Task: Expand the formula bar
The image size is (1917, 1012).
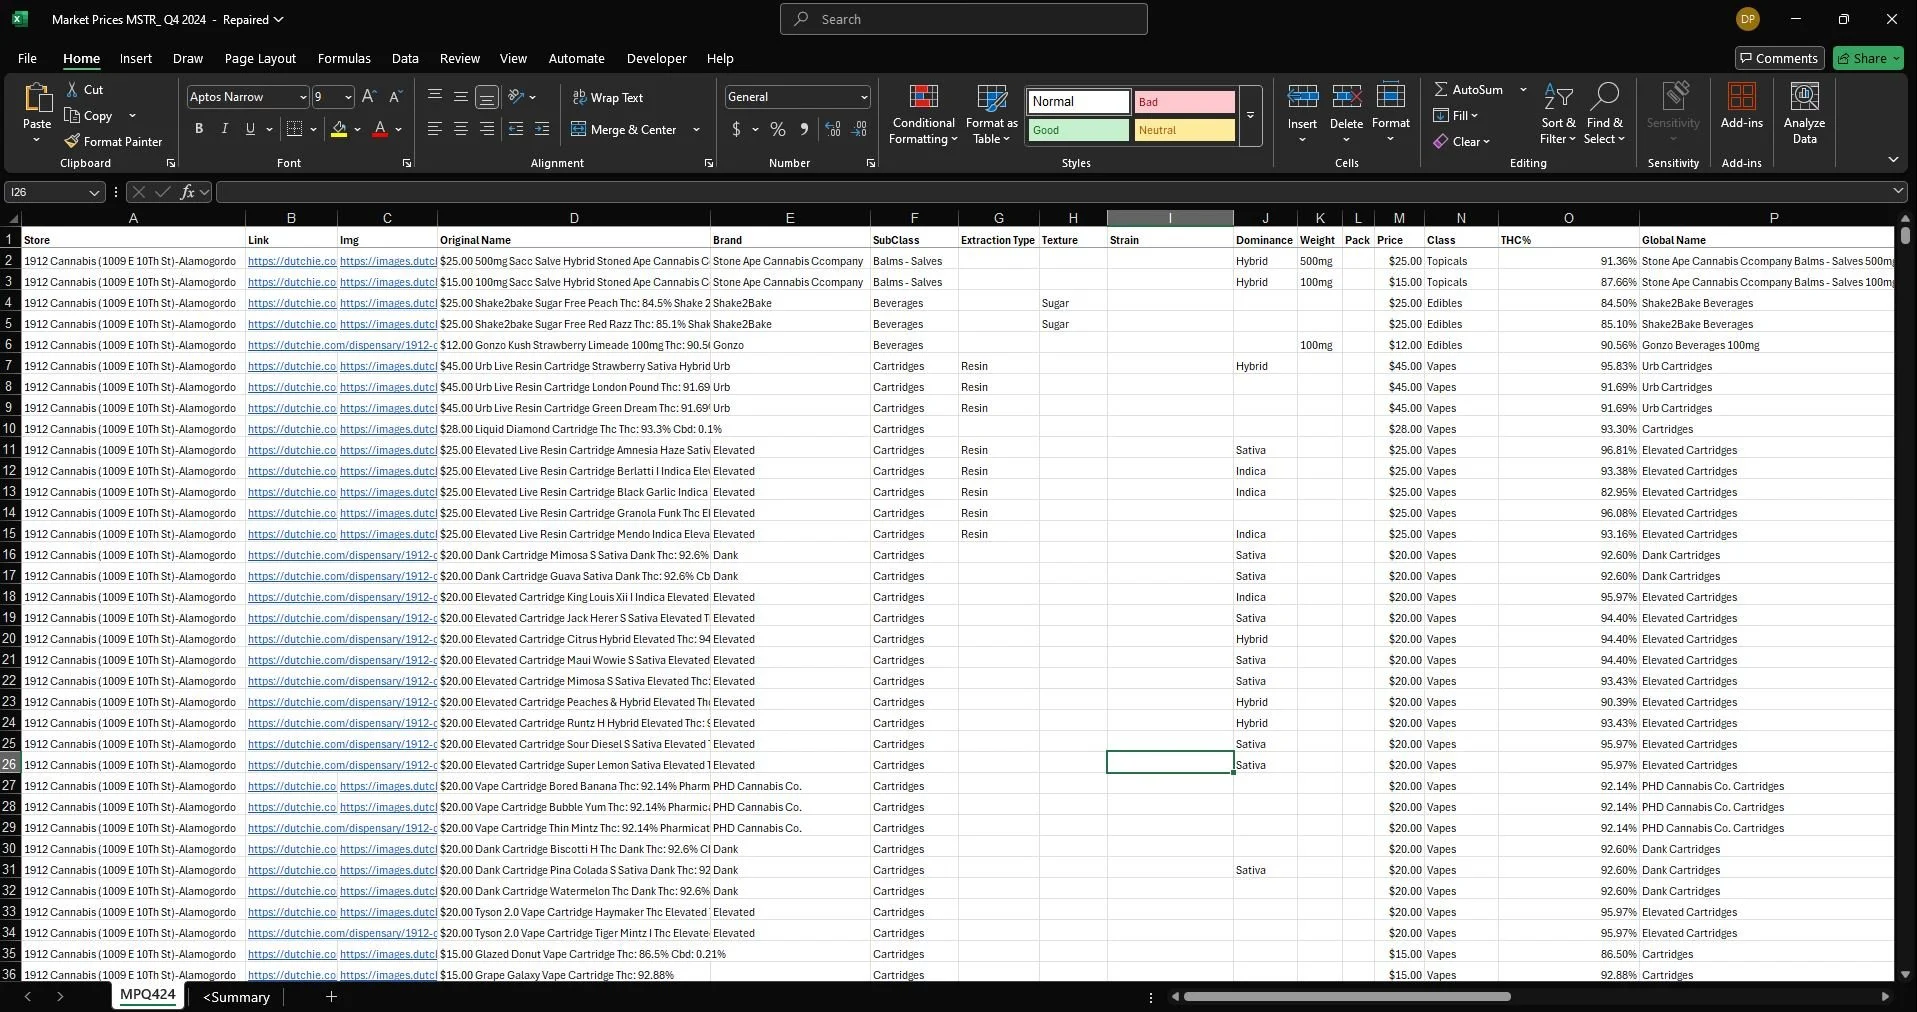Action: click(x=1897, y=191)
